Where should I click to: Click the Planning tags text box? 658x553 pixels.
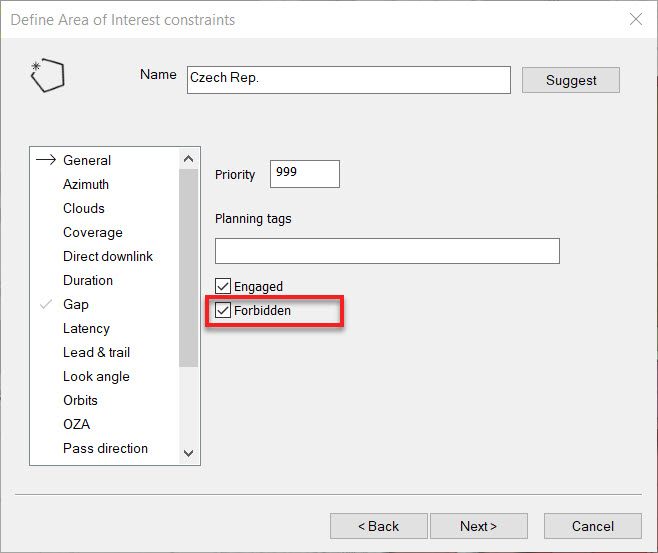click(387, 250)
